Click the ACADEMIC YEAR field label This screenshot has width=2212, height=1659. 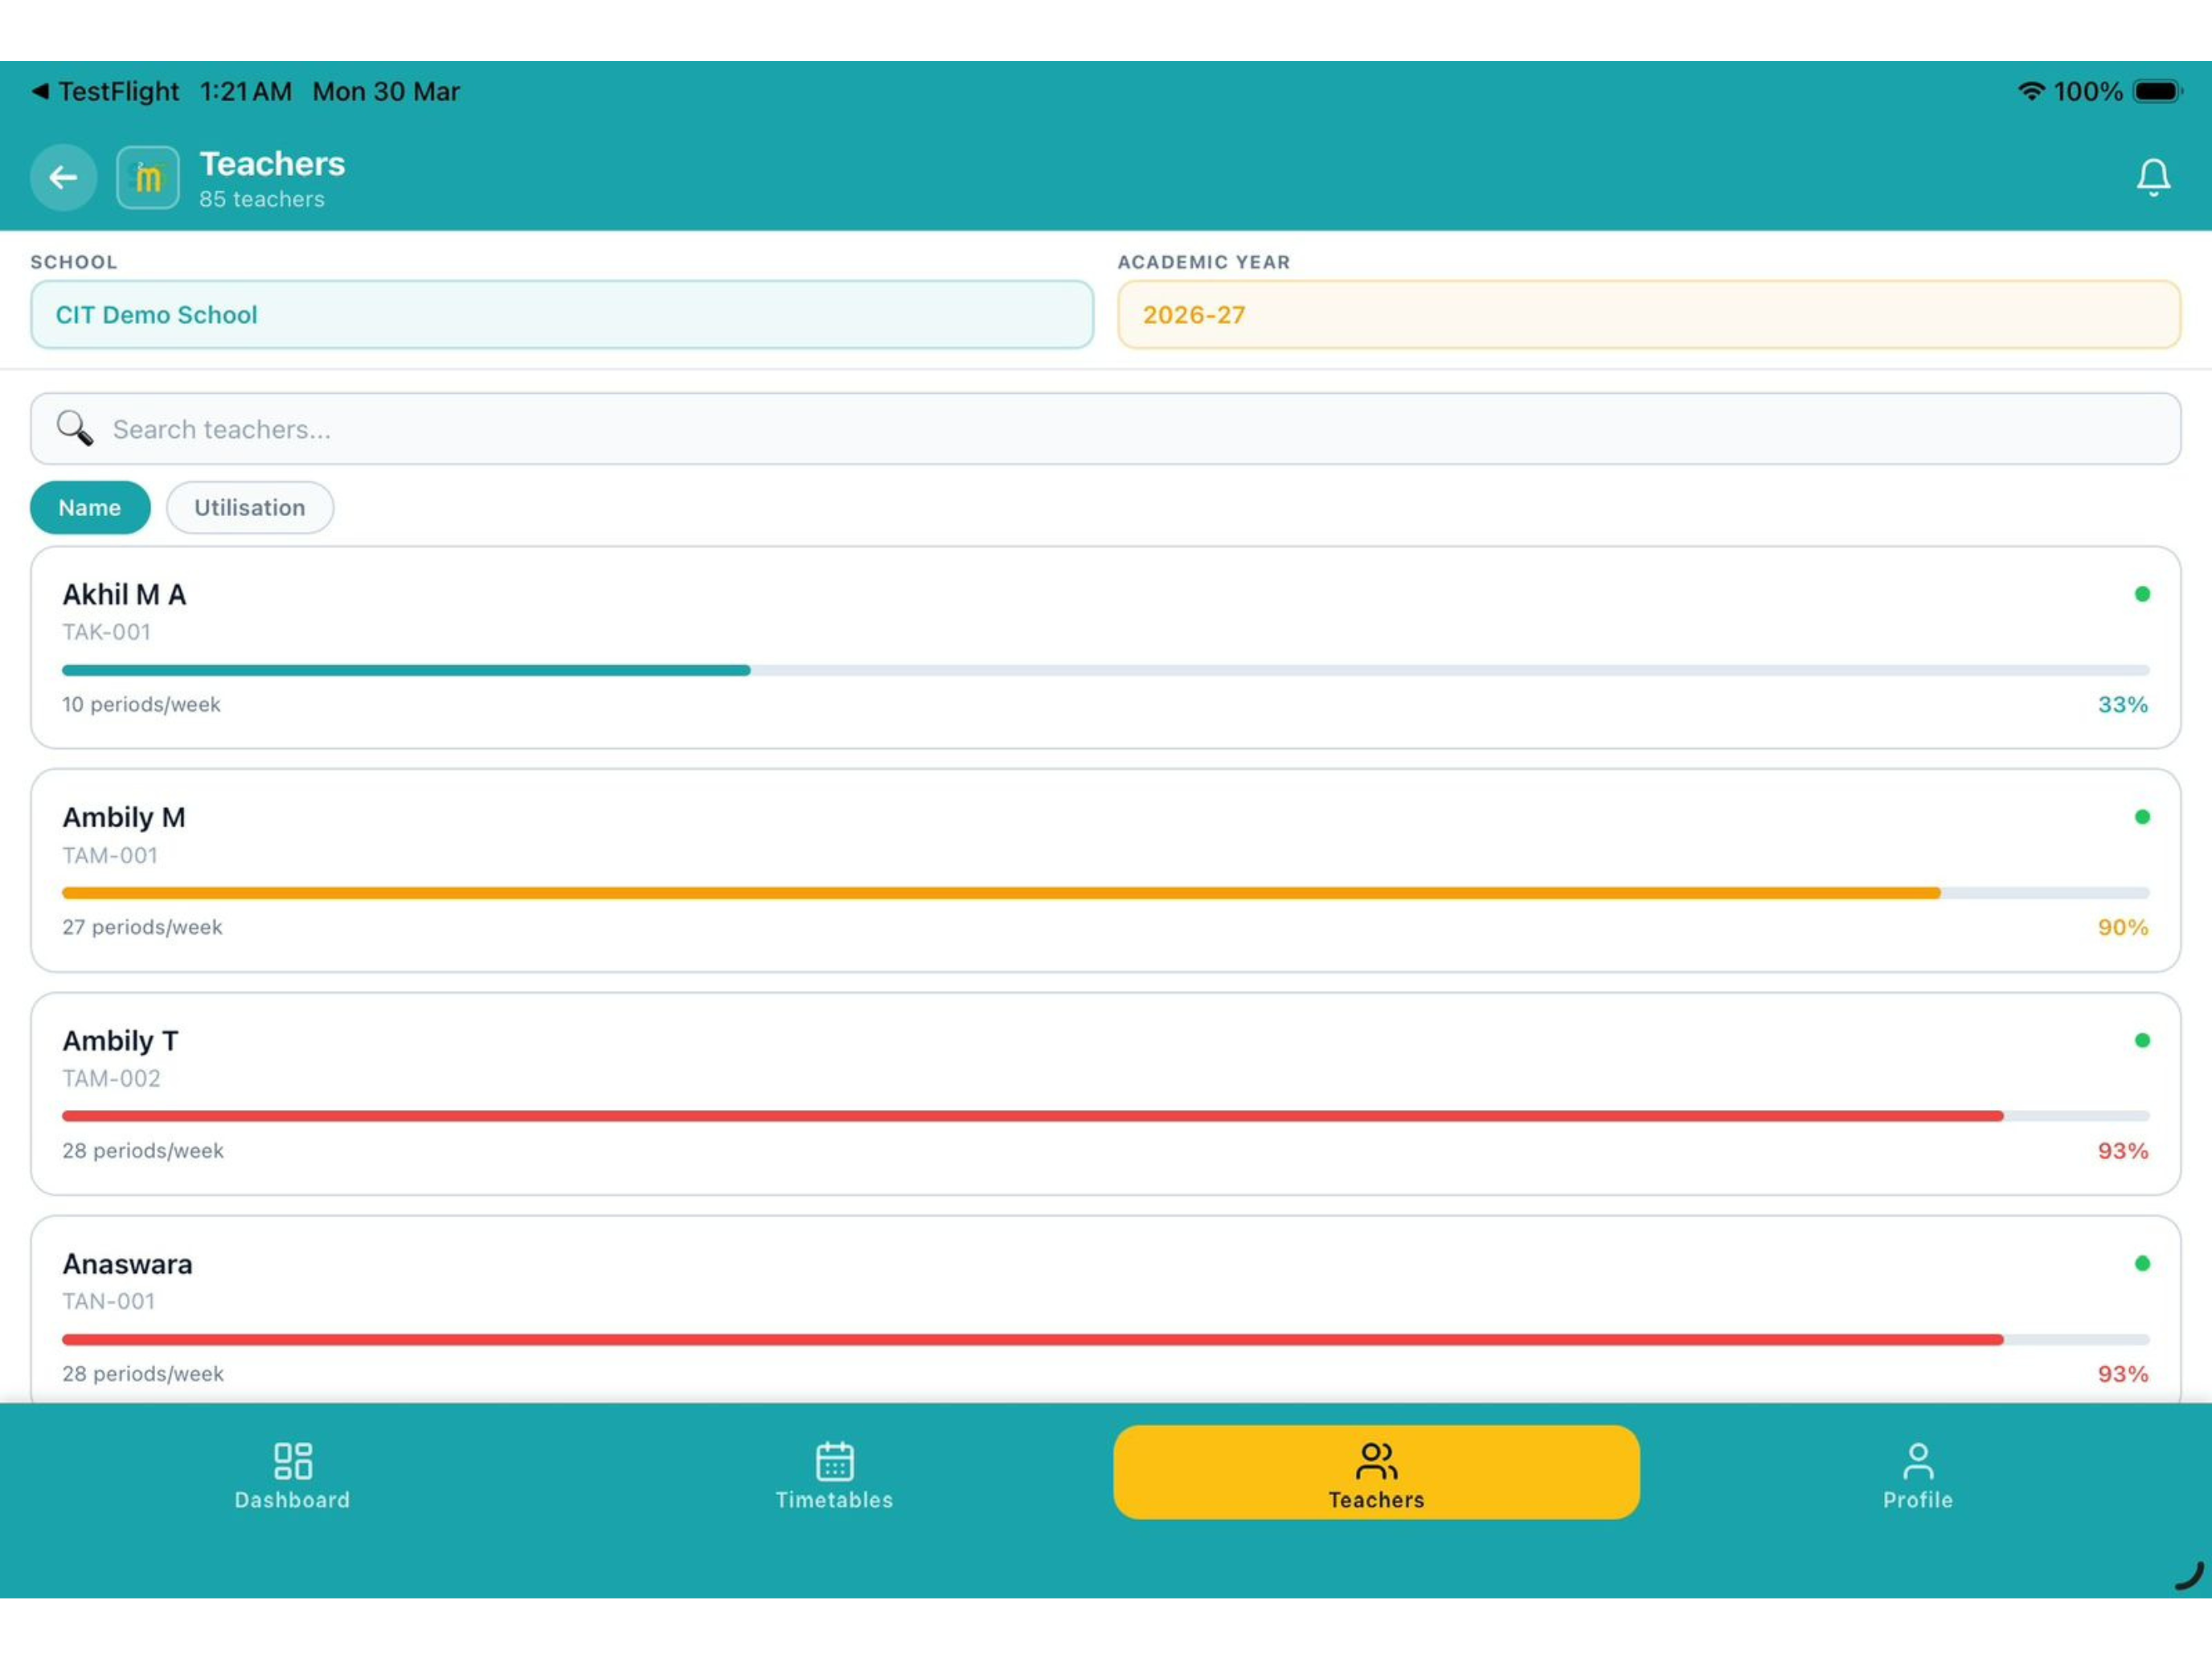[x=1204, y=262]
